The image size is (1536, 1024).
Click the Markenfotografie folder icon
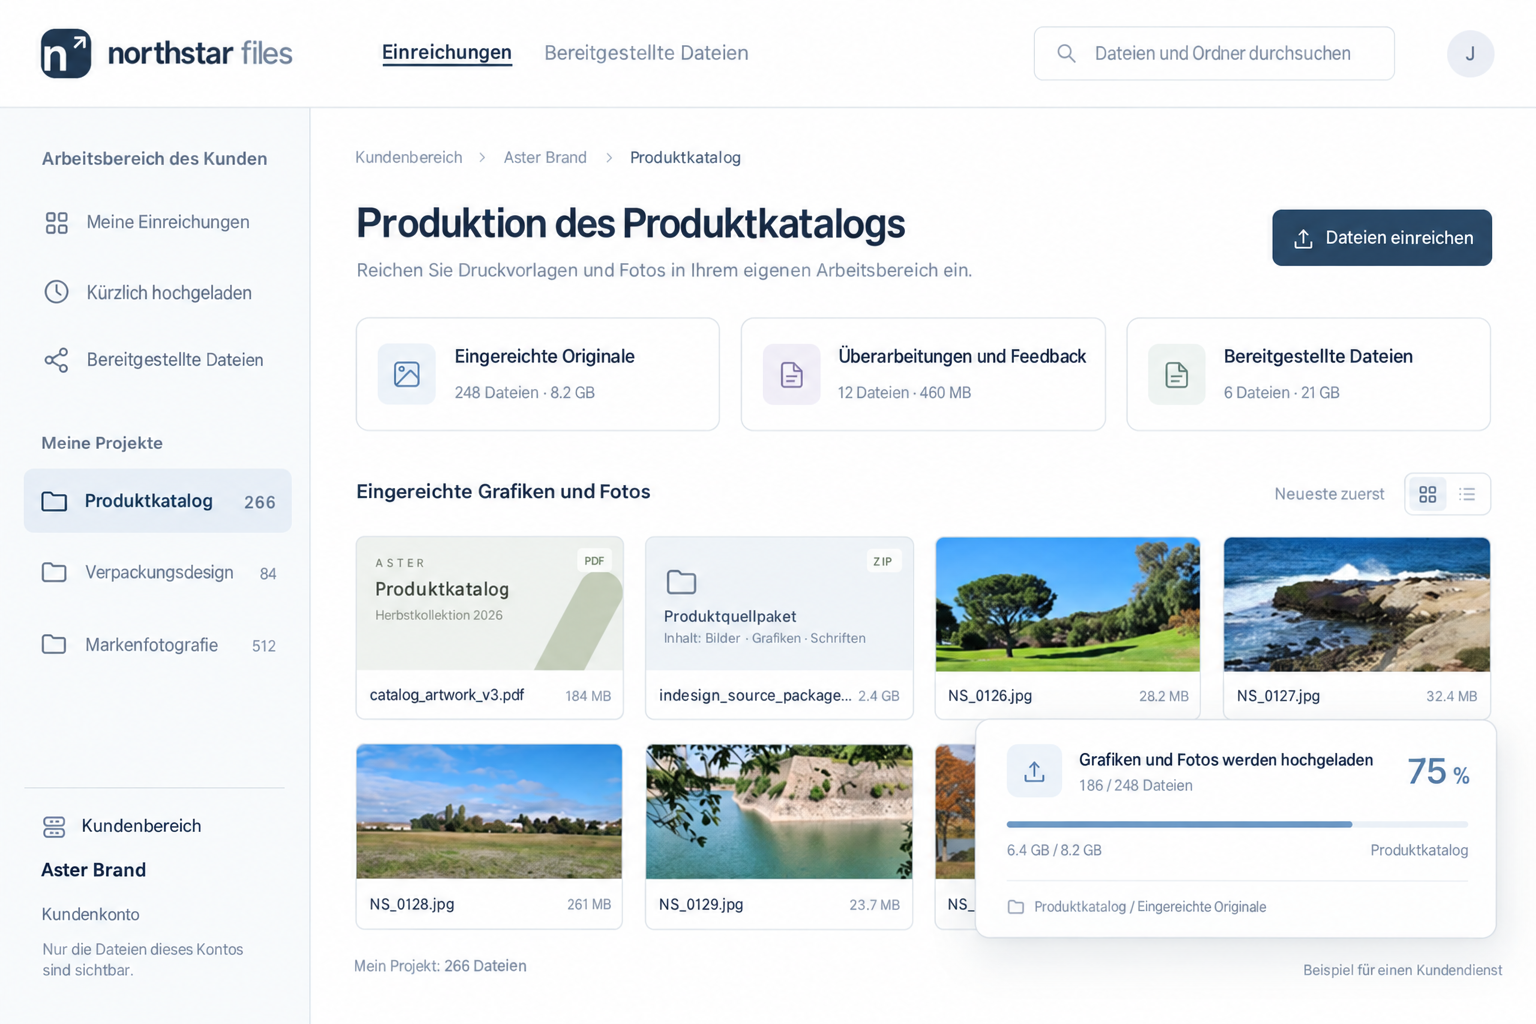[x=54, y=644]
